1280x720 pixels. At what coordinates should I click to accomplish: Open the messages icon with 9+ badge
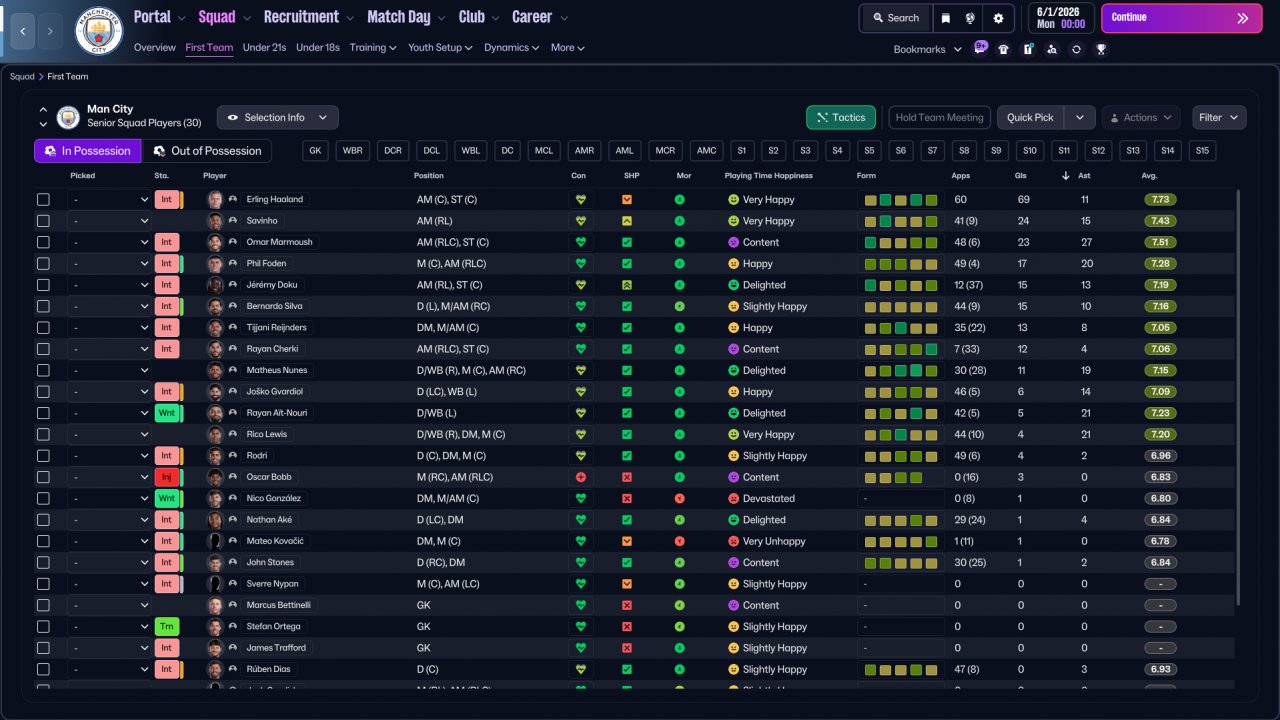pyautogui.click(x=980, y=49)
